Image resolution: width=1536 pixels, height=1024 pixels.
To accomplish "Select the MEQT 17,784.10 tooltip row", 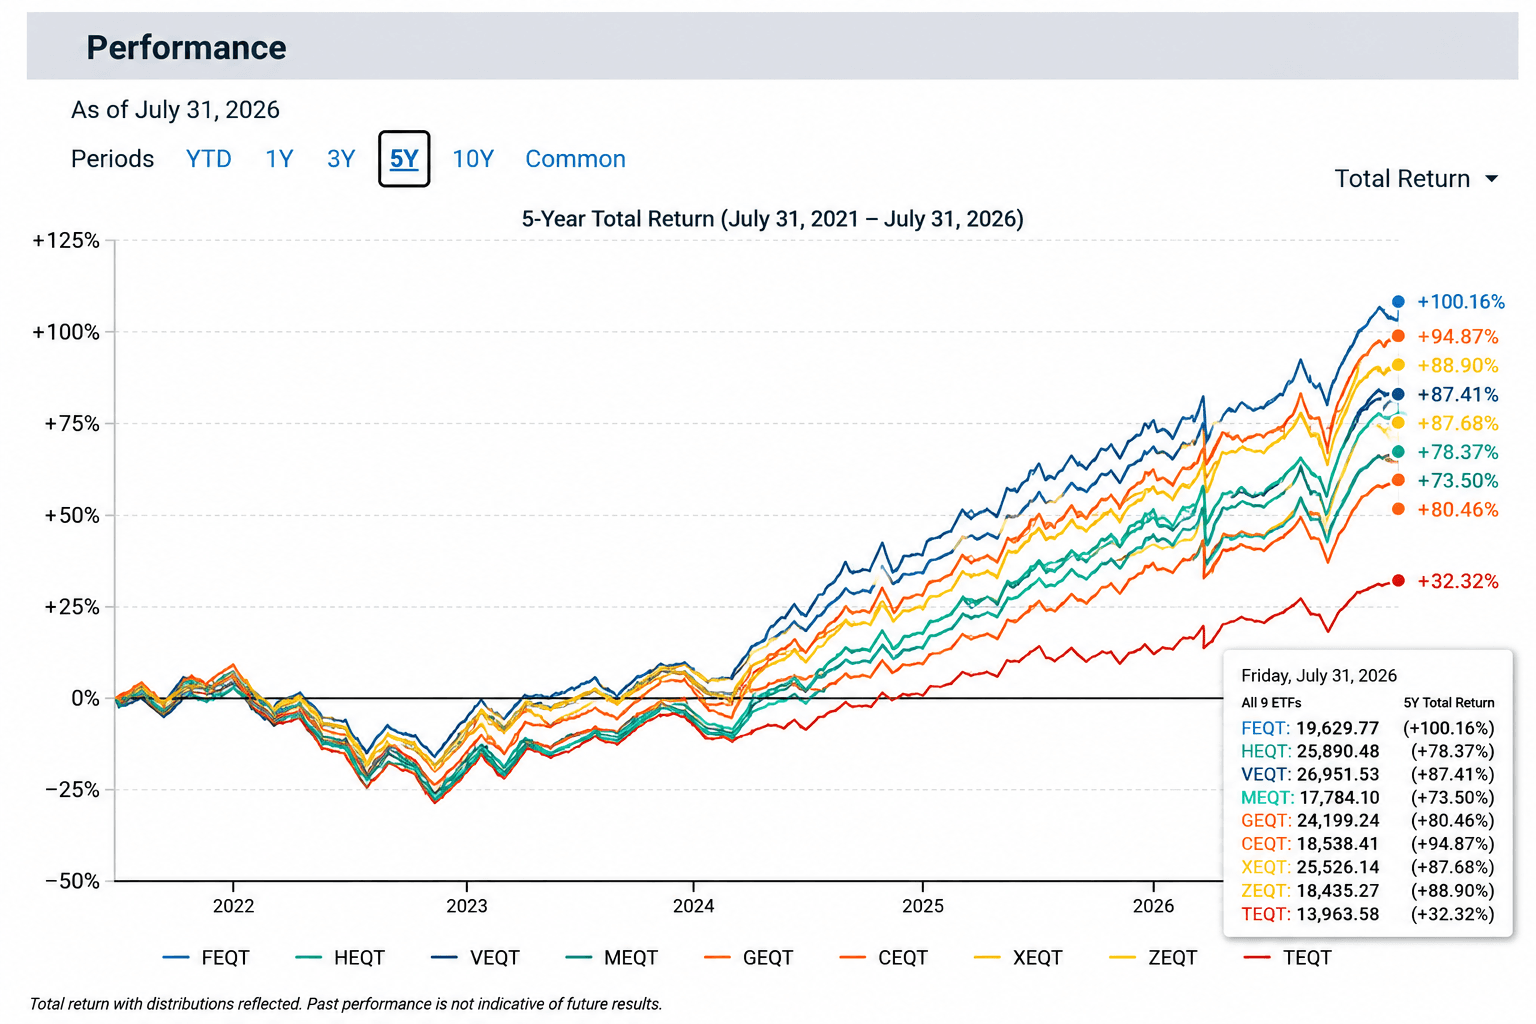I will [1368, 798].
